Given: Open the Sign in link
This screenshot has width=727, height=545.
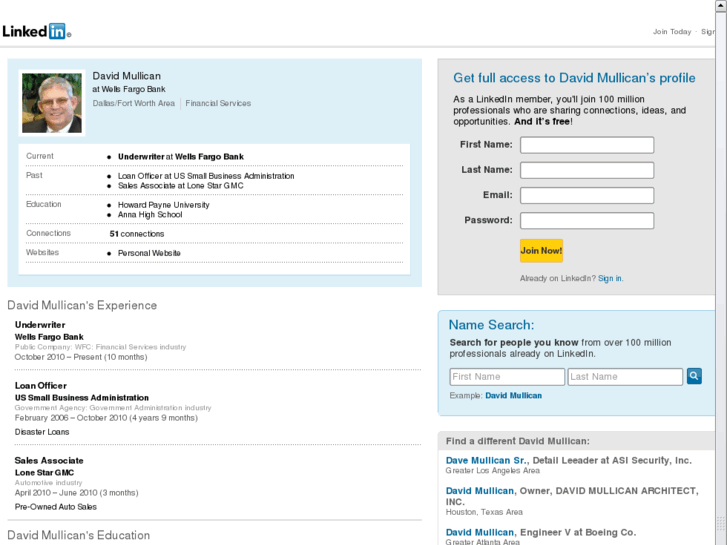Looking at the screenshot, I should (x=610, y=278).
